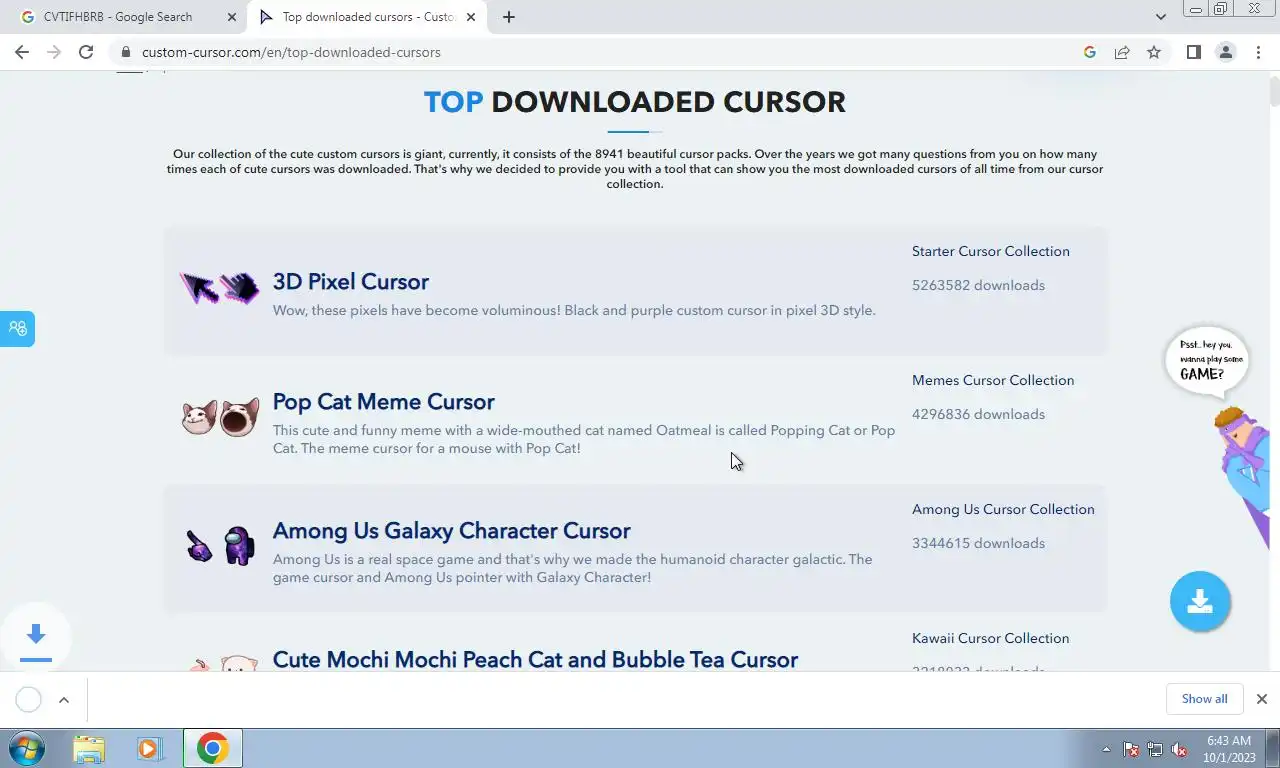This screenshot has height=768, width=1280.
Task: Click the Among Us Galaxy cursor thumbnail
Action: (x=221, y=546)
